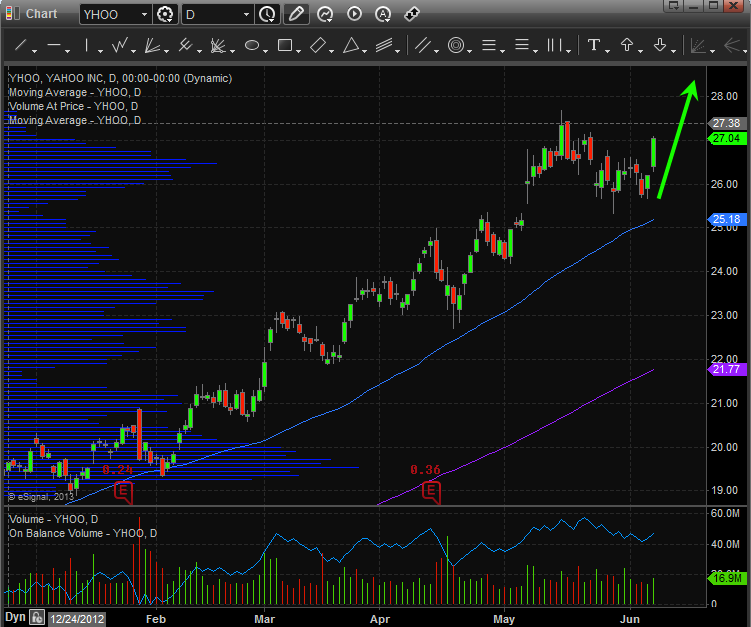Select the first horizontal retracement lines tool

[489, 46]
